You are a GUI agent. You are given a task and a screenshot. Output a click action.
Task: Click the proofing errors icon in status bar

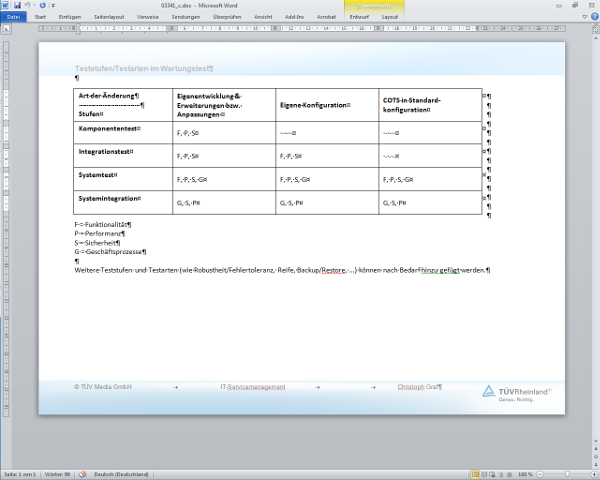point(83,474)
